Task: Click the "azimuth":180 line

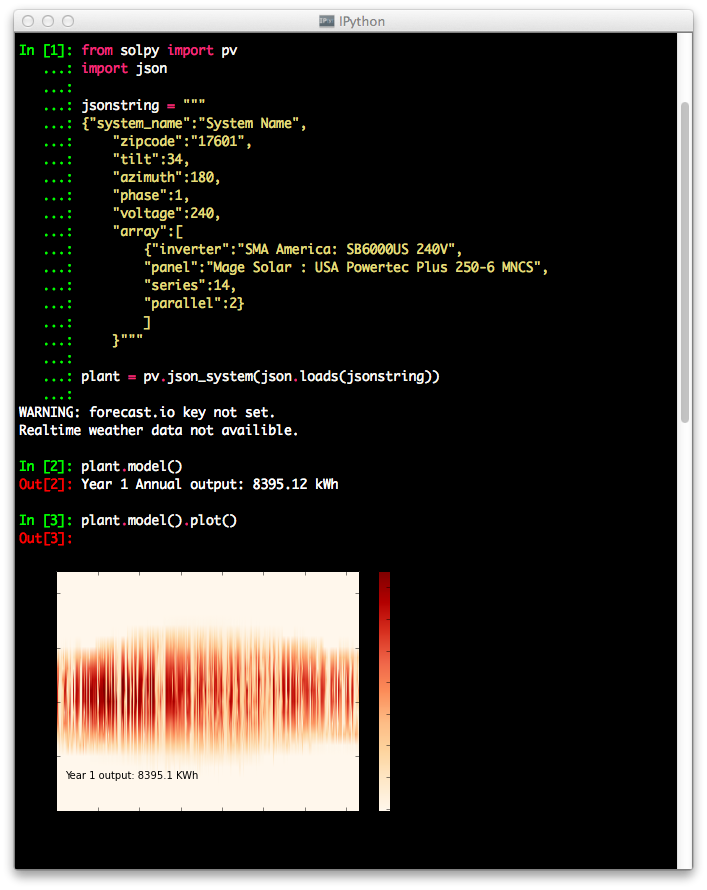Action: 166,178
